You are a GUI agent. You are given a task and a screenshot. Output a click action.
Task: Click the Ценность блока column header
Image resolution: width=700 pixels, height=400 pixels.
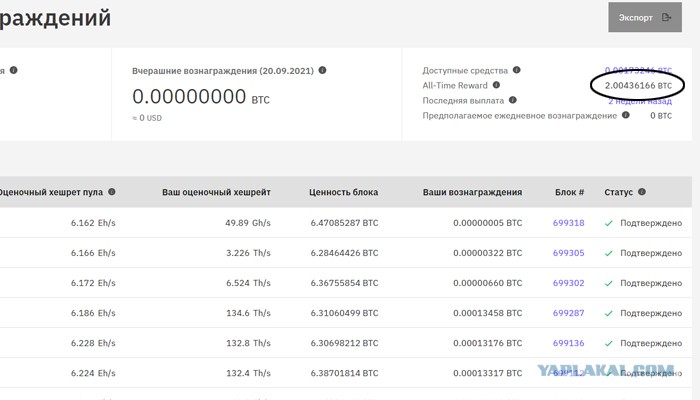pos(343,192)
